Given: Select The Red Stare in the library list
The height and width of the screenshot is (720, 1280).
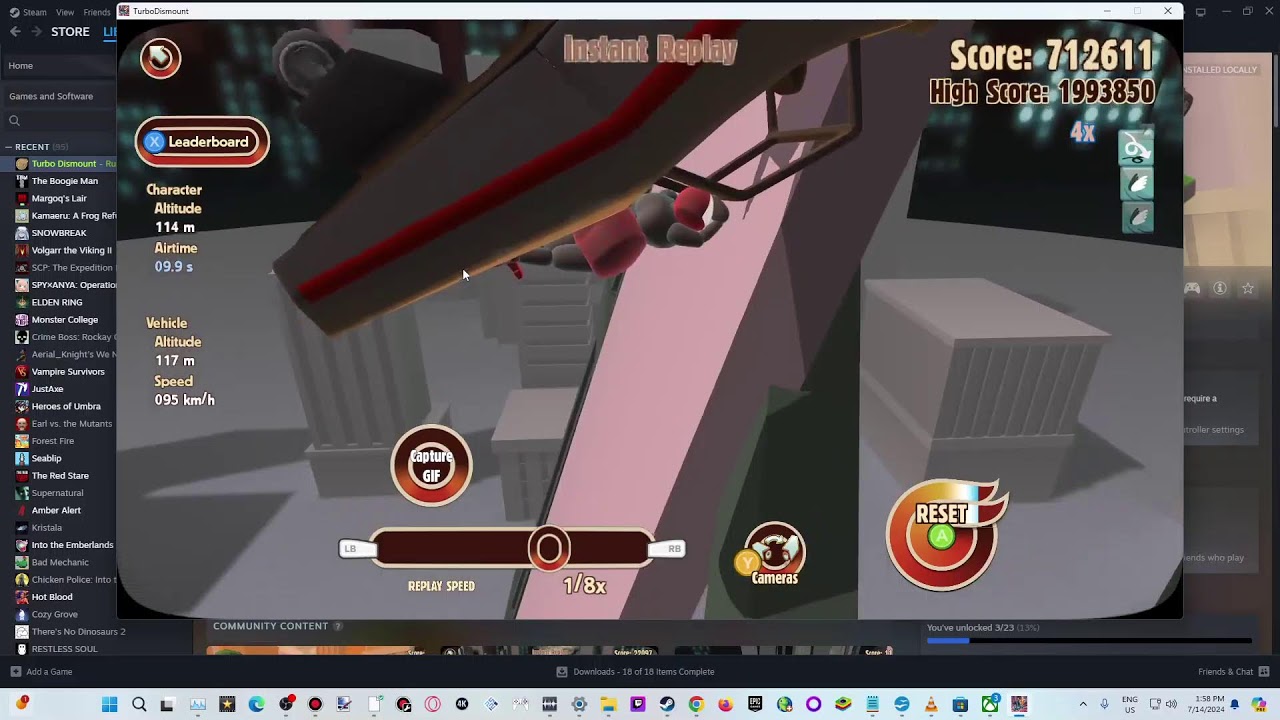Looking at the screenshot, I should click(58, 476).
